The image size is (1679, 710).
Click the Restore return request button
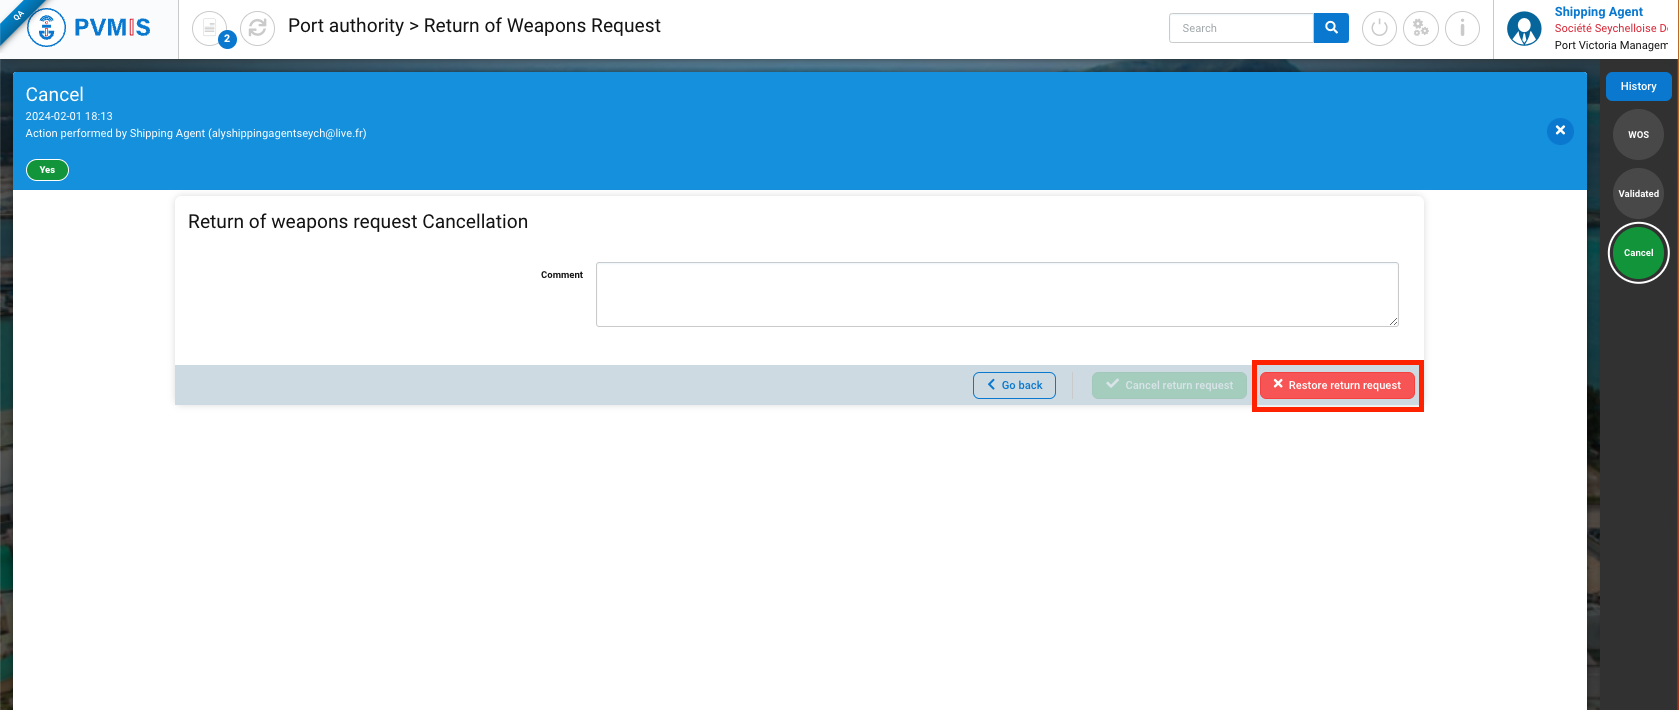pyautogui.click(x=1337, y=385)
